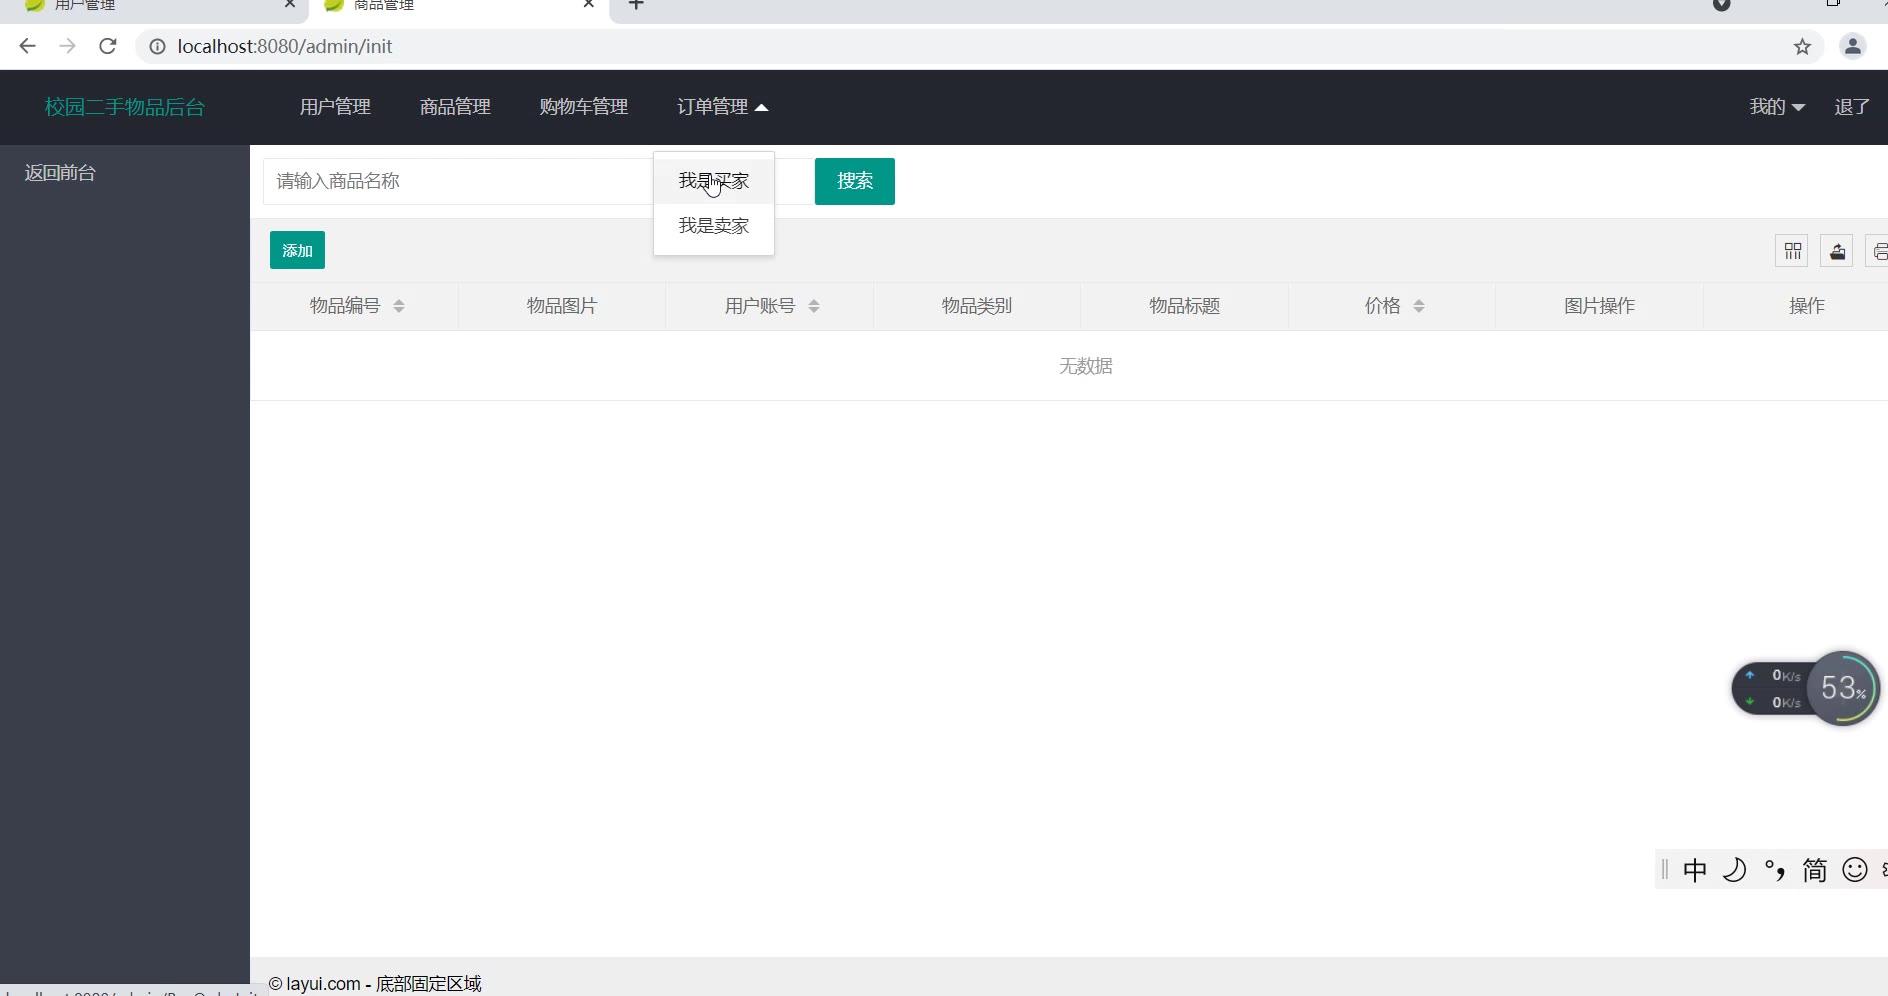Open the column filter grid icon
This screenshot has height=996, width=1888.
[x=1792, y=251]
